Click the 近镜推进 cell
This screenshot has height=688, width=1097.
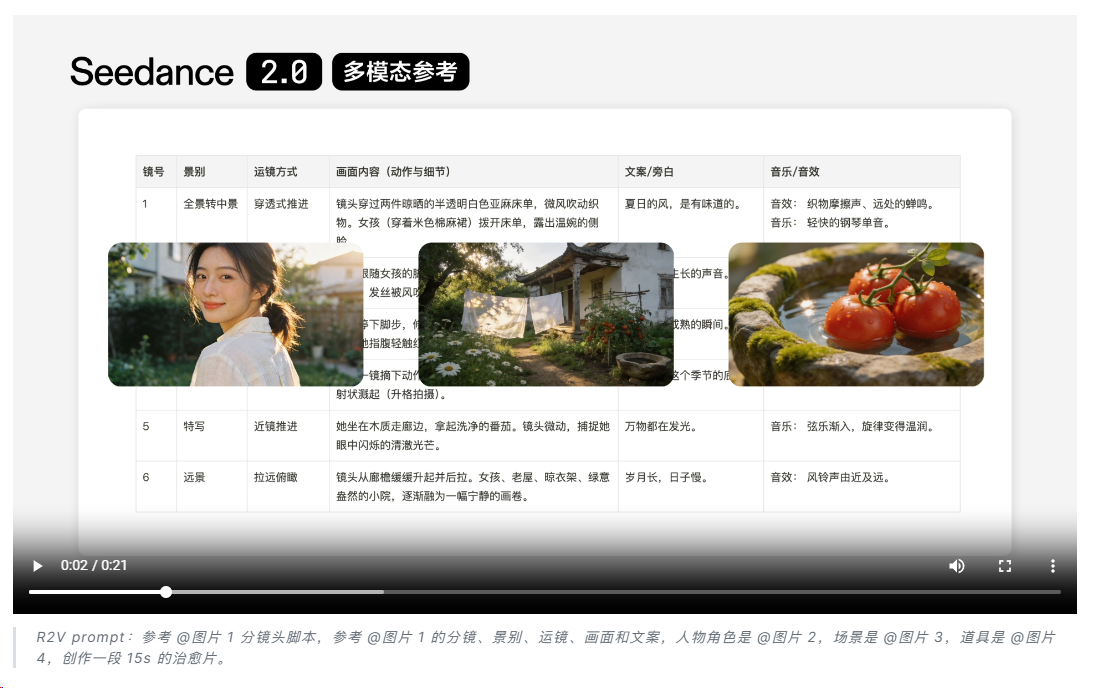click(x=276, y=426)
